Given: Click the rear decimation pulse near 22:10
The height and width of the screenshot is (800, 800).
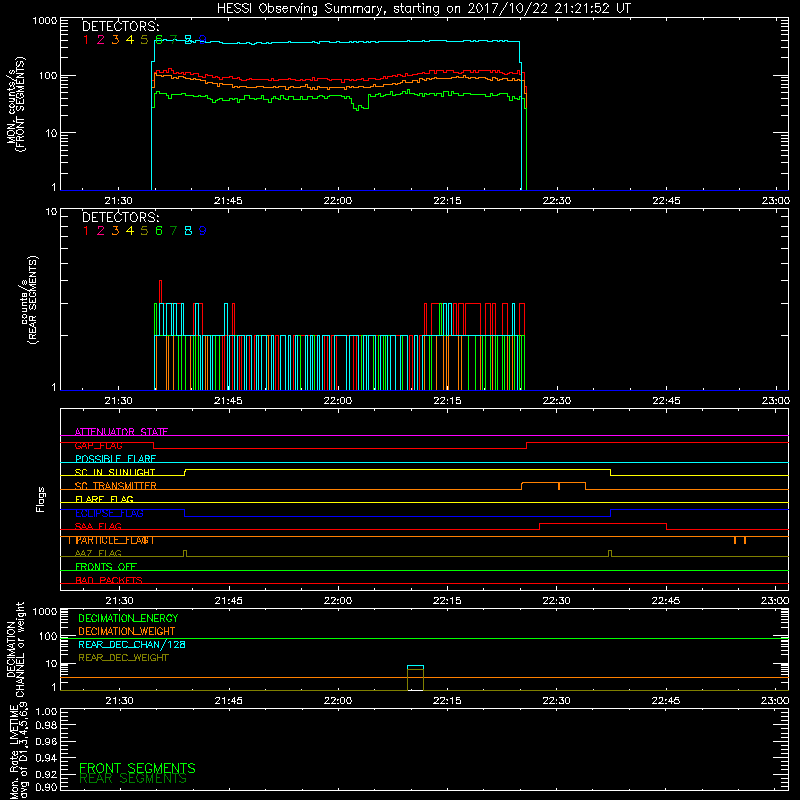Looking at the screenshot, I should coord(415,678).
